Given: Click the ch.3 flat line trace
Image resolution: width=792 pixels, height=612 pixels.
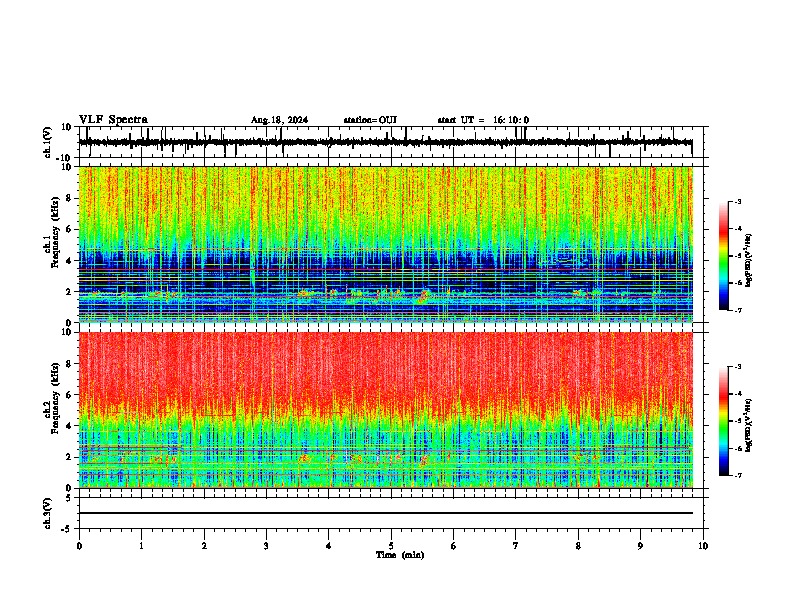Looking at the screenshot, I should pos(385,513).
